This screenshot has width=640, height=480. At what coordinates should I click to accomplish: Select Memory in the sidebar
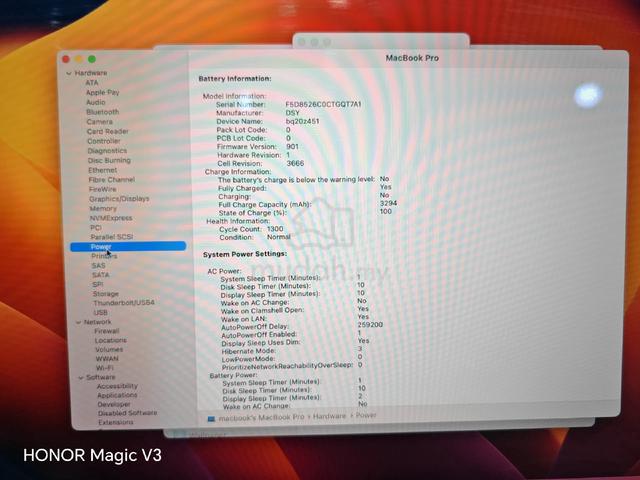point(103,209)
